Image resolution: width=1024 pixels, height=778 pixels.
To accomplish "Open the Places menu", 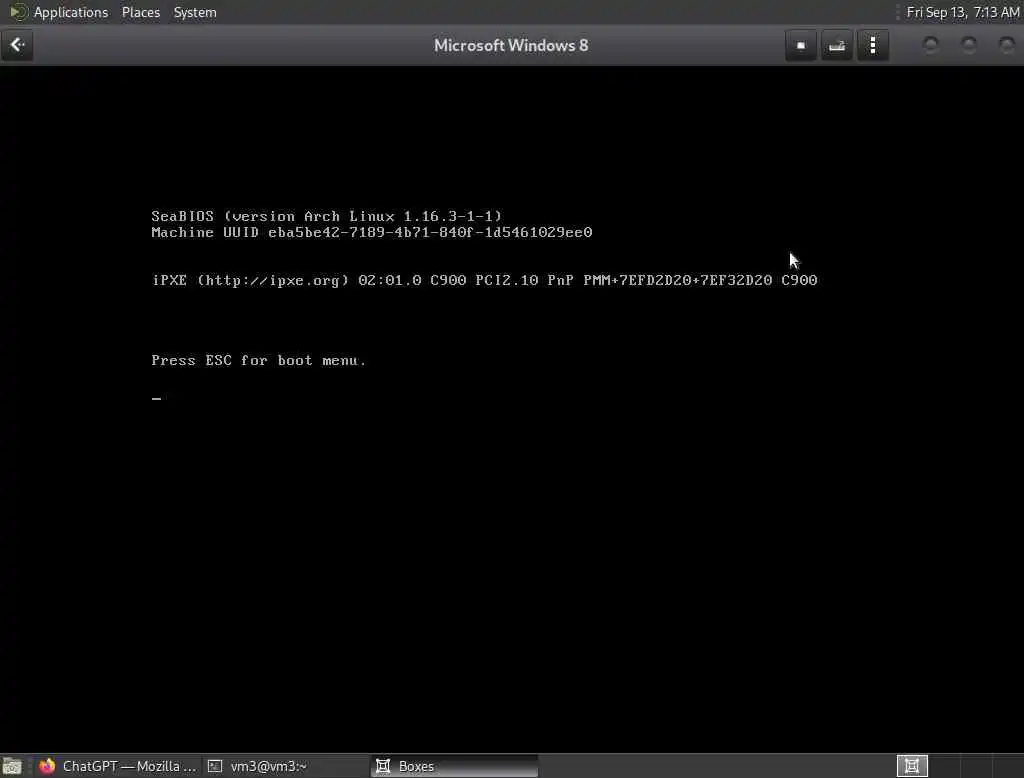I will click(140, 12).
